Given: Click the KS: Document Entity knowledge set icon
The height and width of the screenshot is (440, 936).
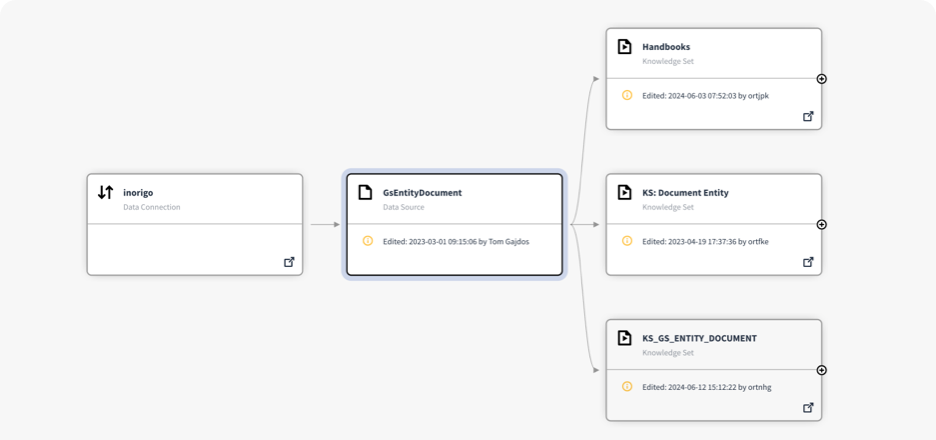Looking at the screenshot, I should tap(625, 192).
